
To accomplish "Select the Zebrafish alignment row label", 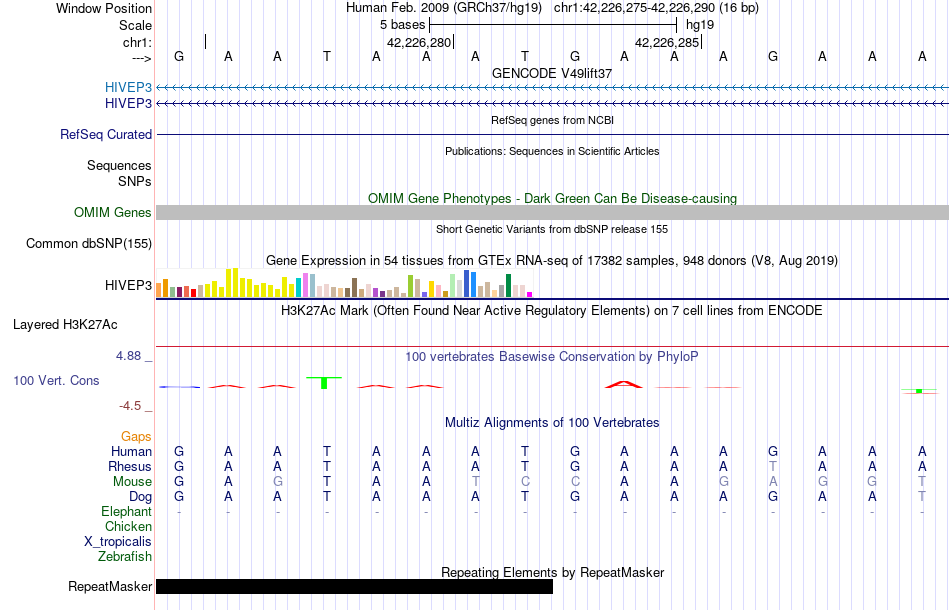I will (125, 556).
